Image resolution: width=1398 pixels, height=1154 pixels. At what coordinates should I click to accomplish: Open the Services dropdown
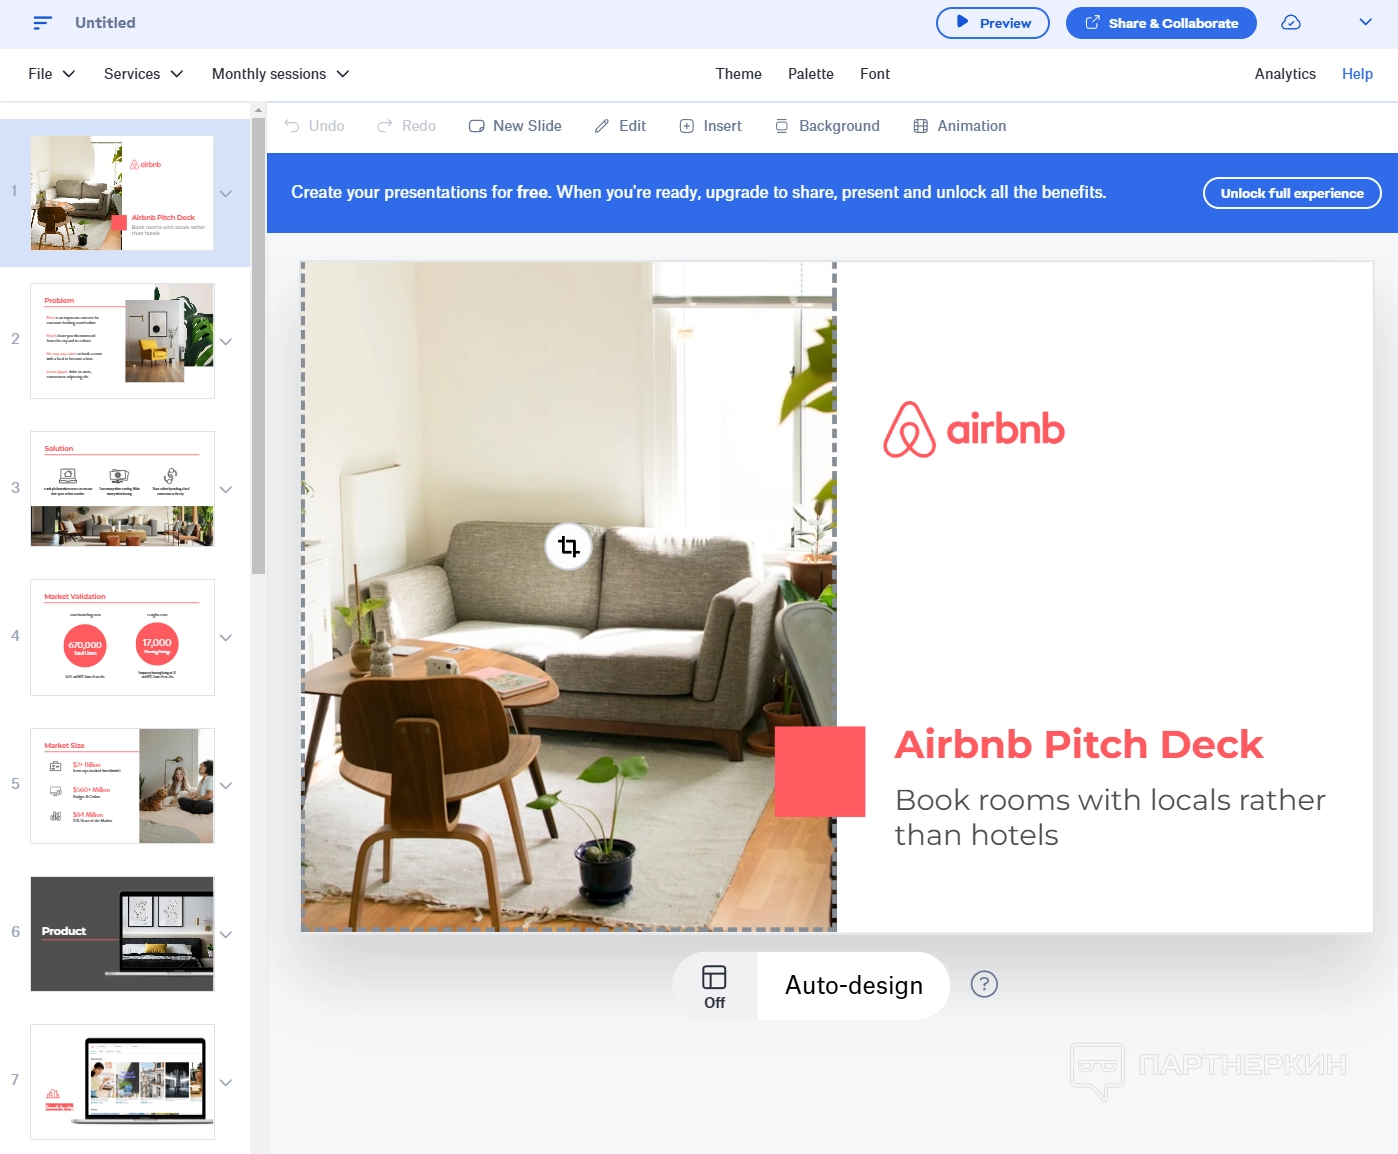(x=144, y=74)
